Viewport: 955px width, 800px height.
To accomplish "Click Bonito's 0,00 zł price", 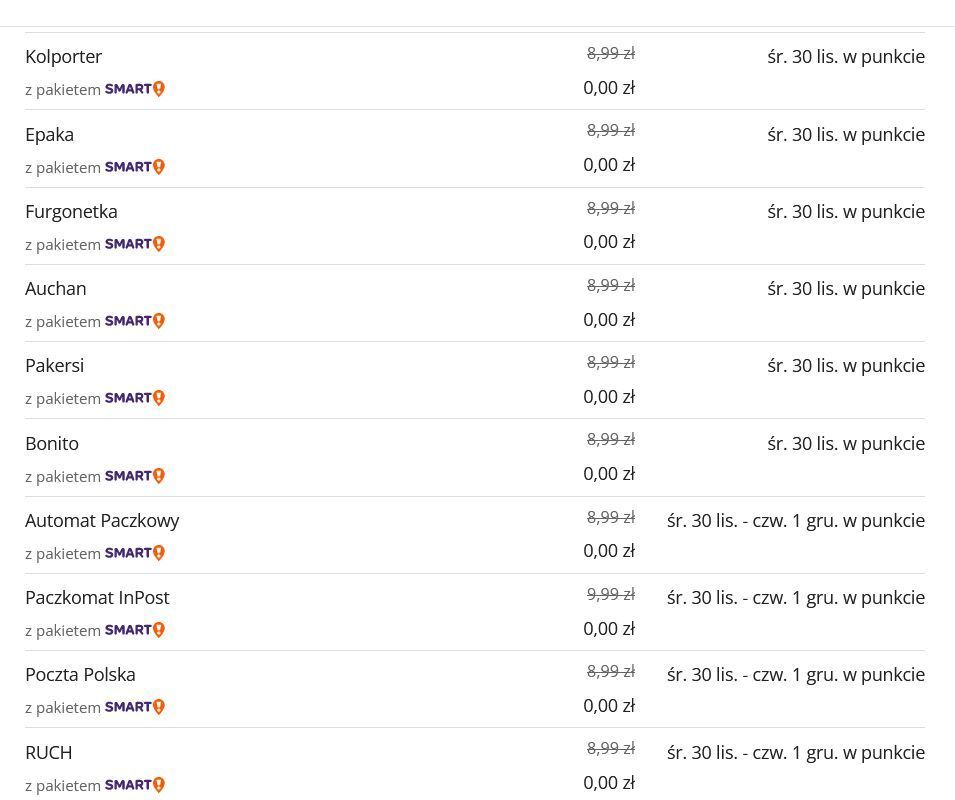I will (609, 474).
